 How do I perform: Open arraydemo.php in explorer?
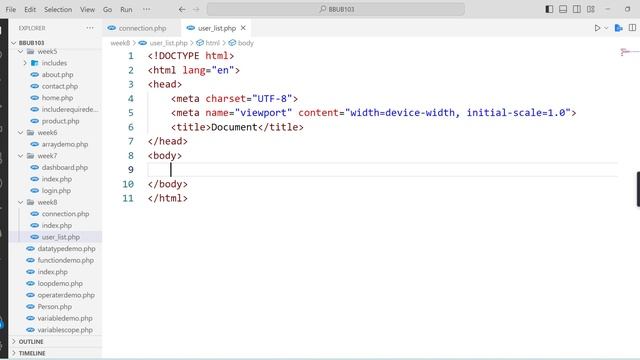click(x=64, y=144)
